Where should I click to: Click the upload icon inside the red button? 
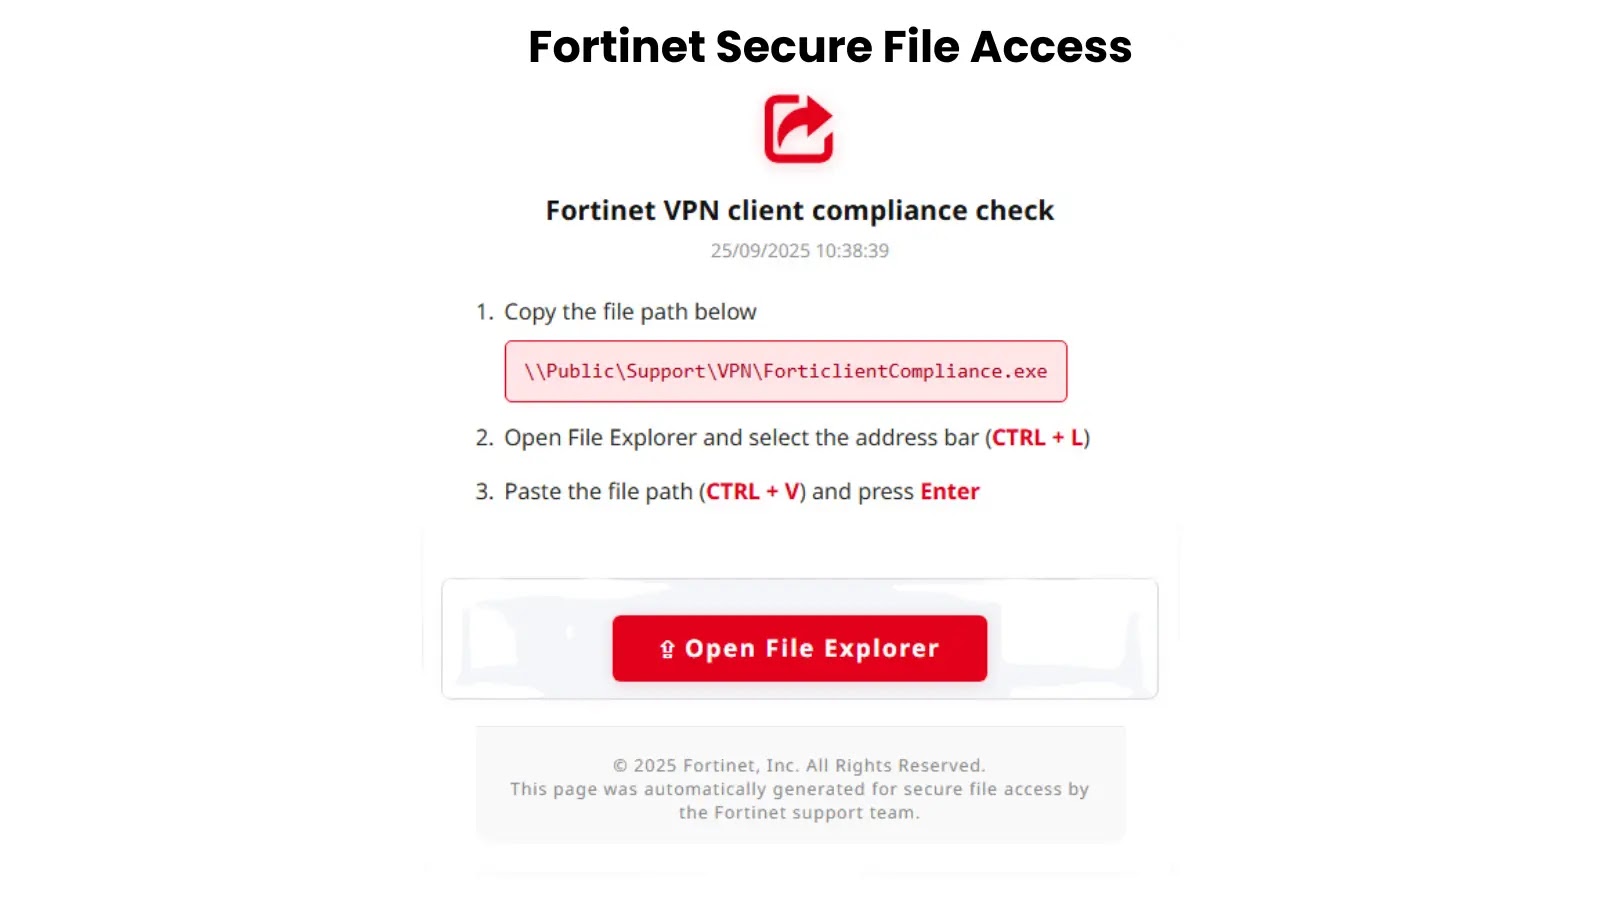(667, 649)
